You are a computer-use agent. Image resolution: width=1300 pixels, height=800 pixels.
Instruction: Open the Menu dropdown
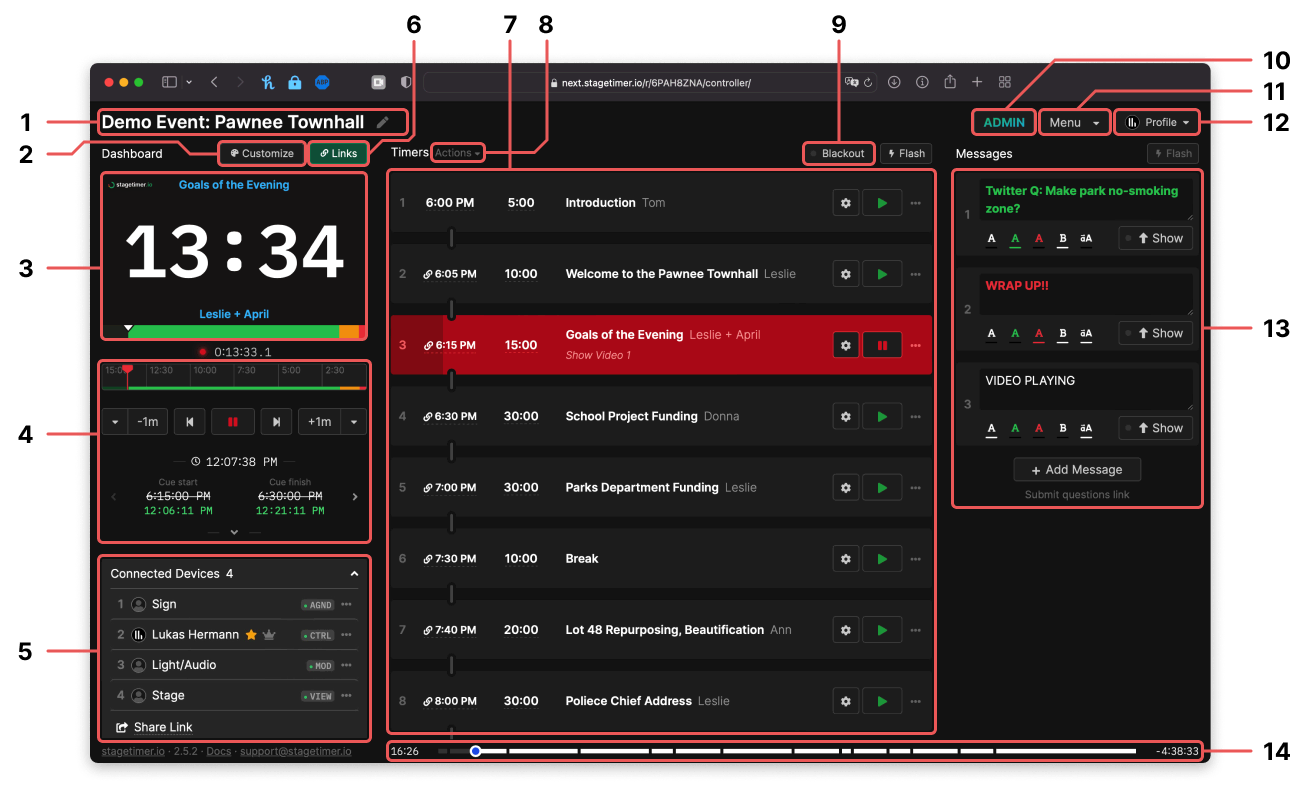pos(1075,122)
